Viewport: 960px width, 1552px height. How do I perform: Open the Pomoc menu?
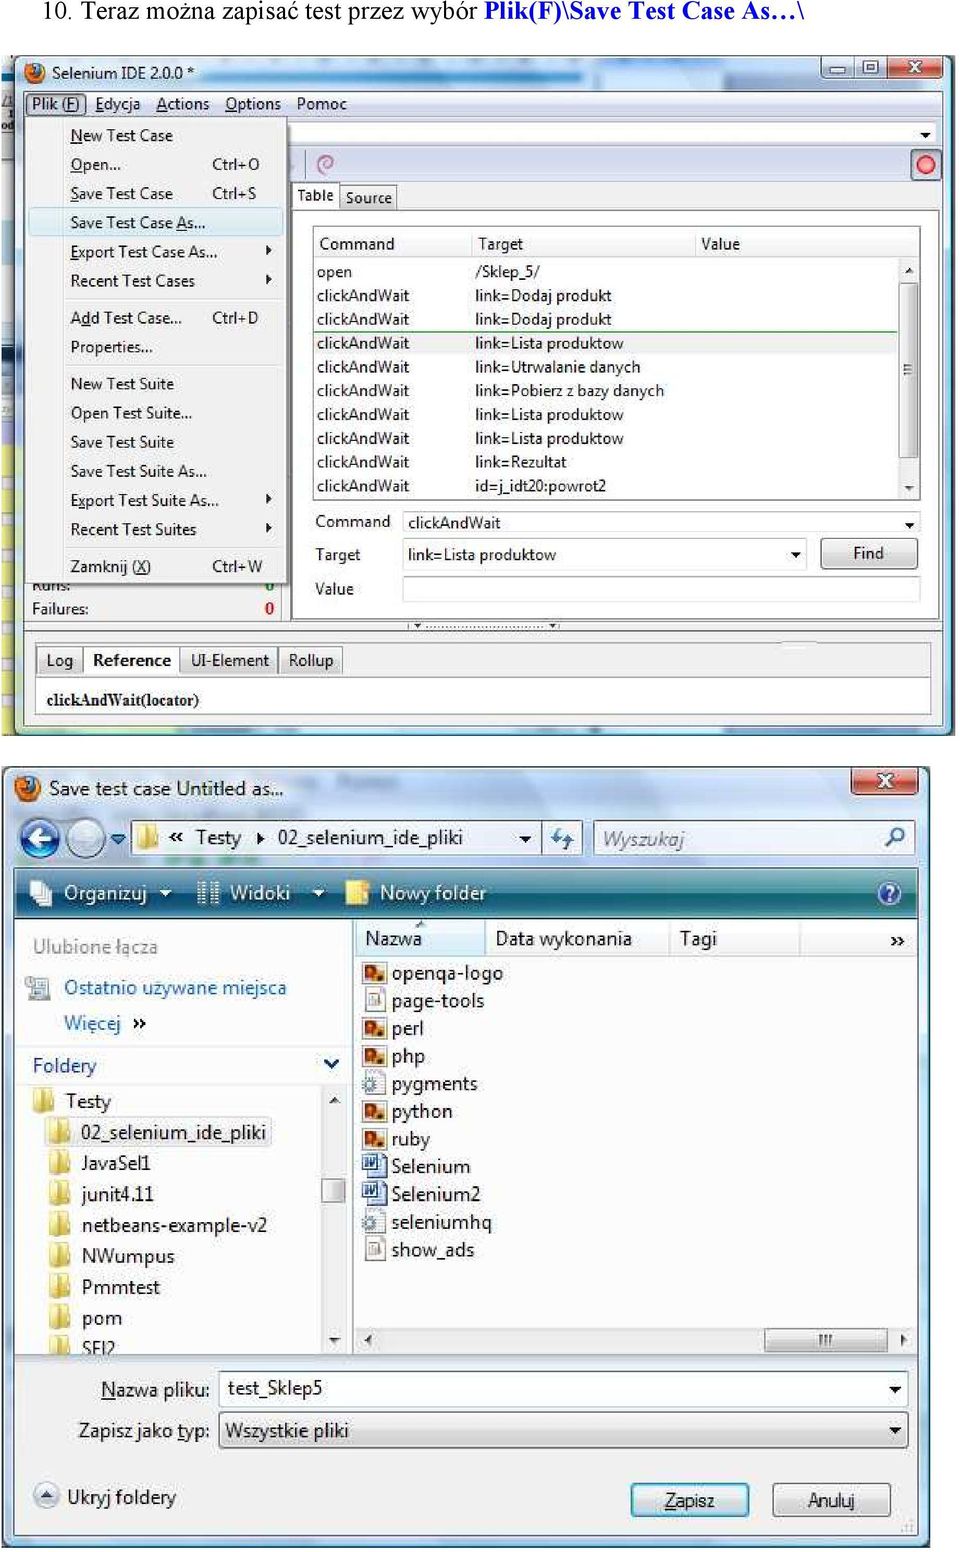point(322,104)
